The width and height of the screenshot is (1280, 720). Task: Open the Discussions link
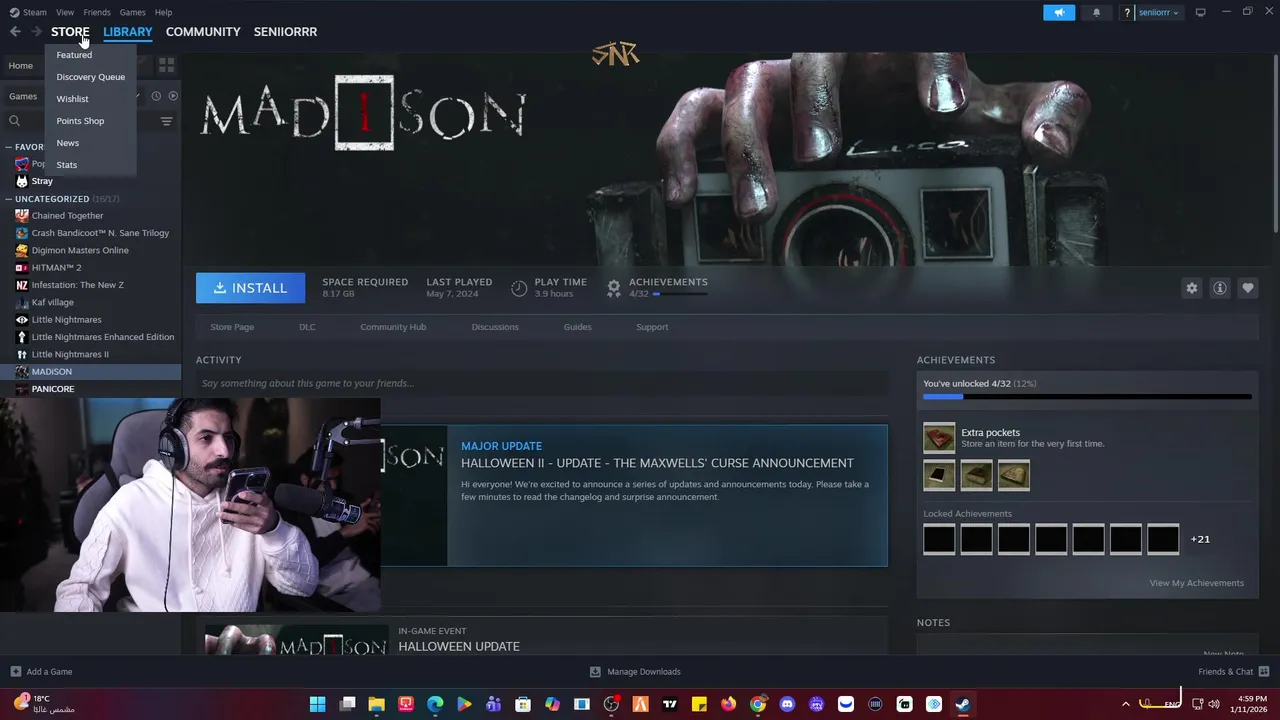pyautogui.click(x=495, y=327)
